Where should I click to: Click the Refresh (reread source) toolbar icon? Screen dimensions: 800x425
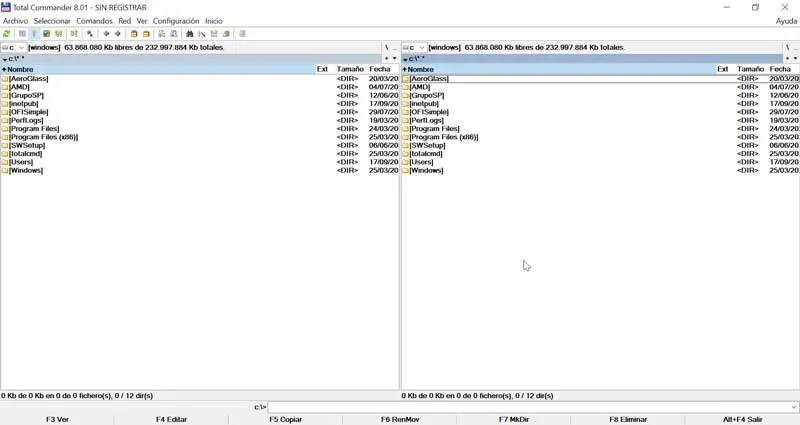click(7, 34)
